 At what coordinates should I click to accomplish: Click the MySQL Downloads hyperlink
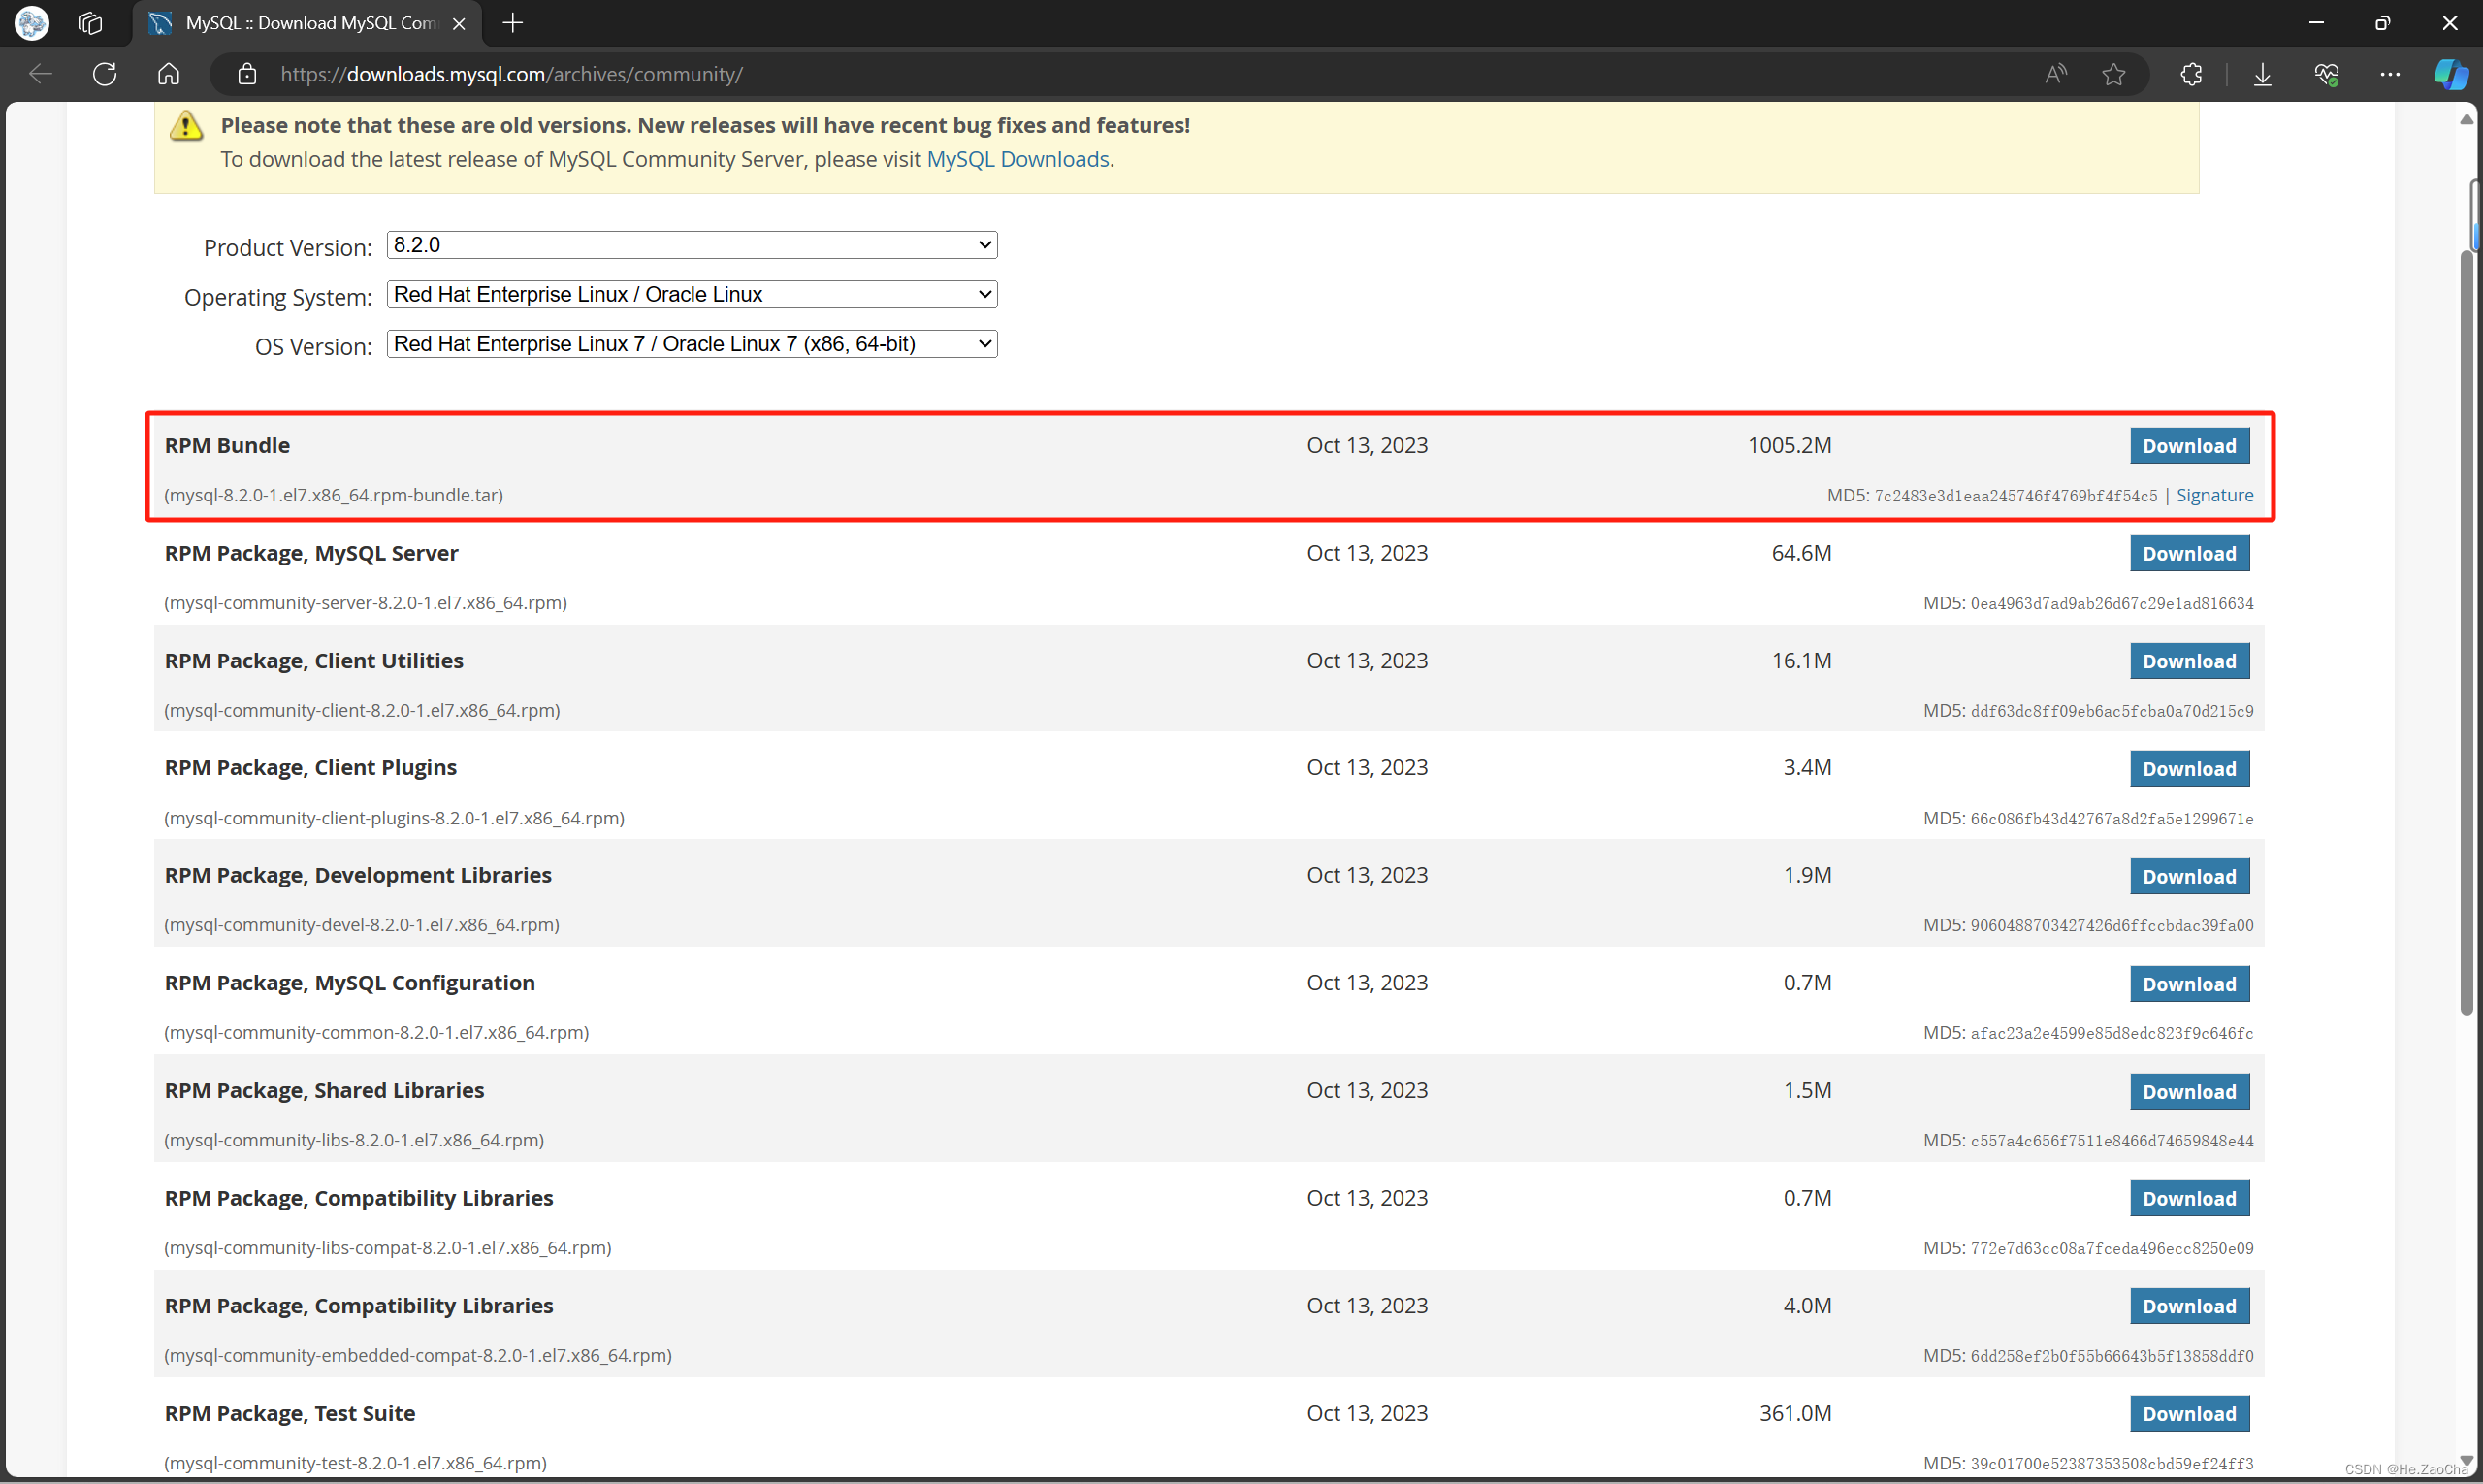[1019, 159]
